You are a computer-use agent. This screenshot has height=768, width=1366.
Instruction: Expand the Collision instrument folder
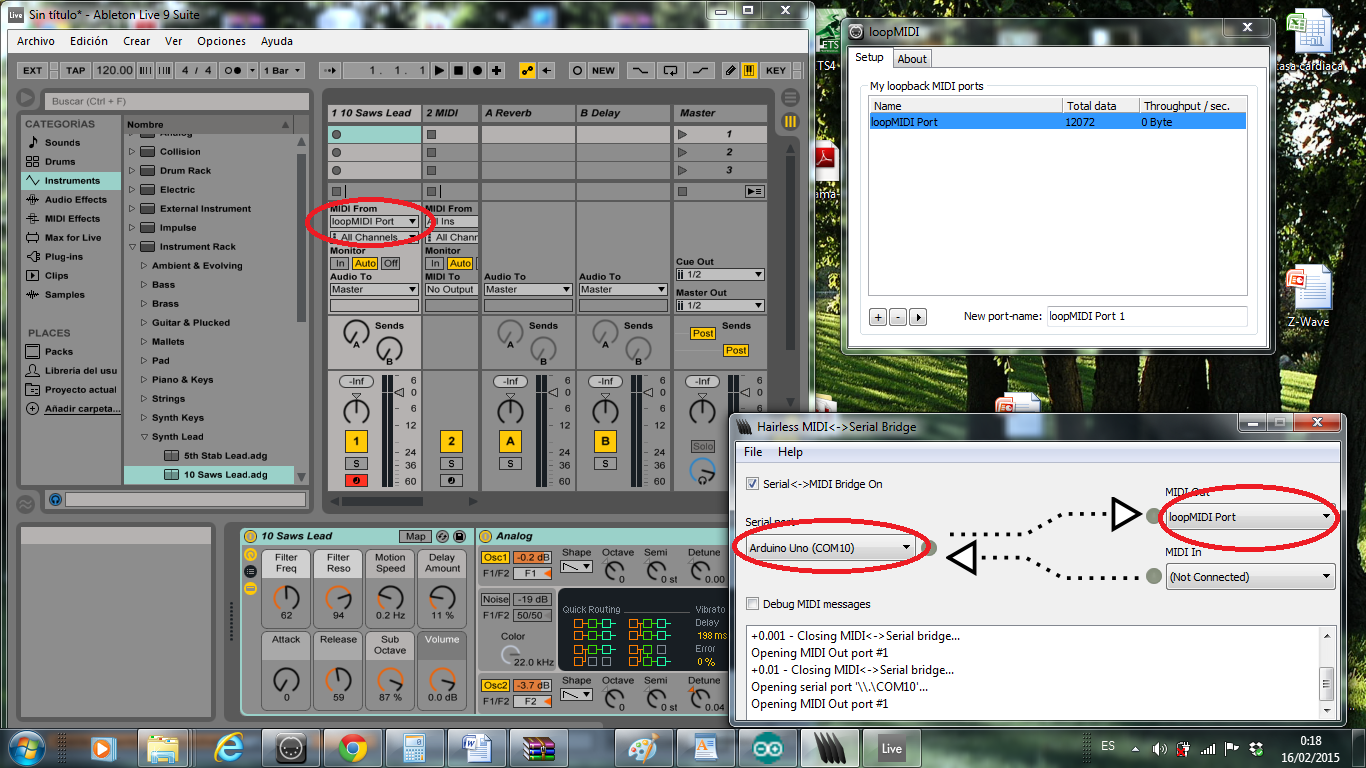tap(131, 152)
